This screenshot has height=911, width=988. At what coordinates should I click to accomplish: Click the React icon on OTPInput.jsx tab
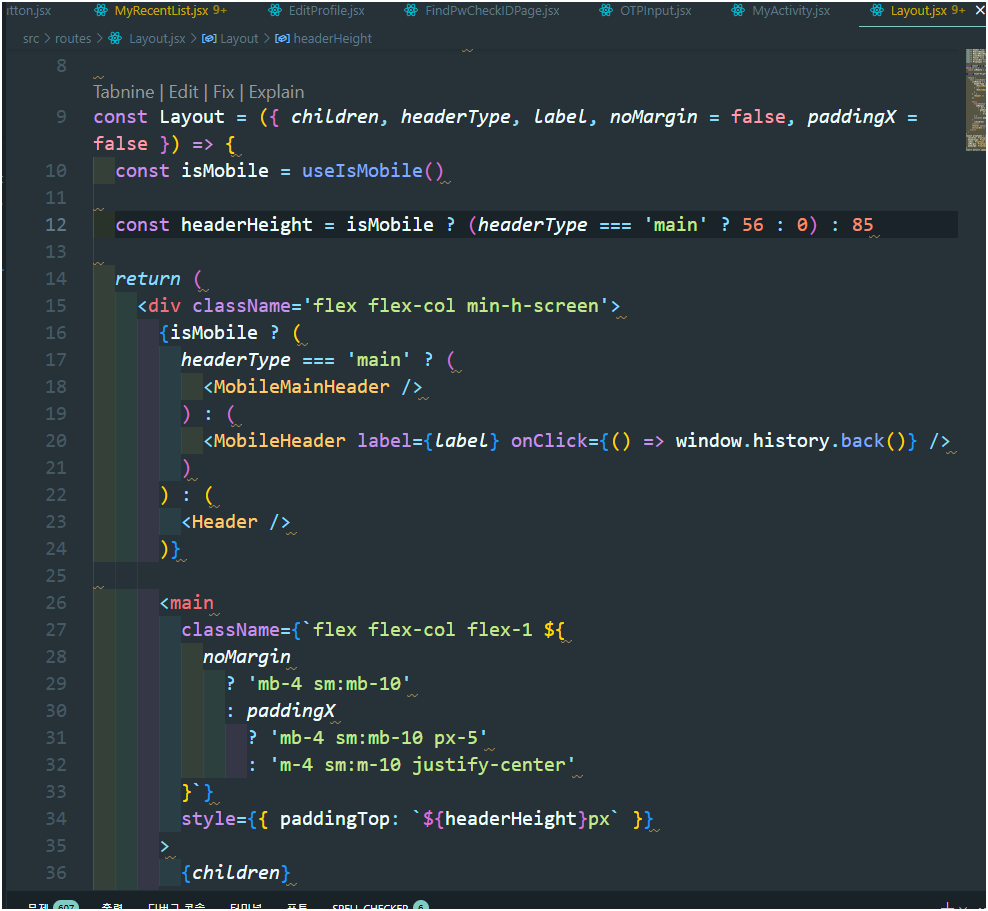pos(606,11)
